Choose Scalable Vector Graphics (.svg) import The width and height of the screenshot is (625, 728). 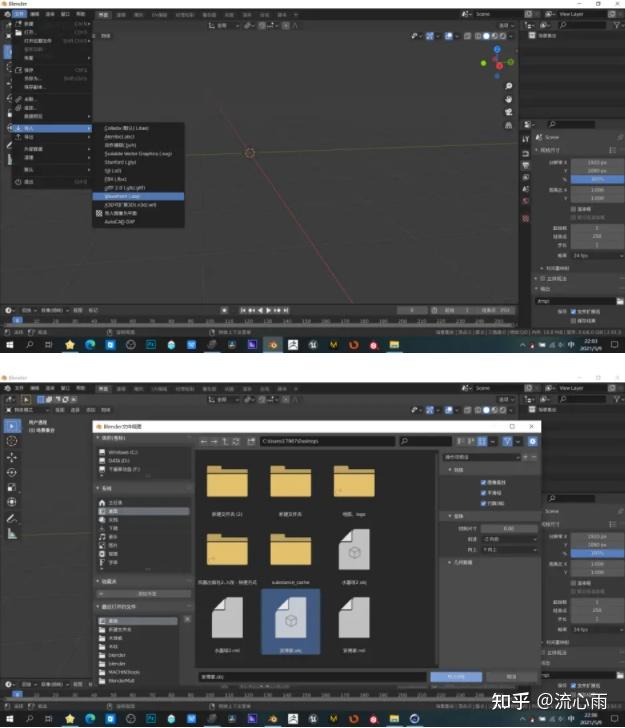(x=138, y=154)
